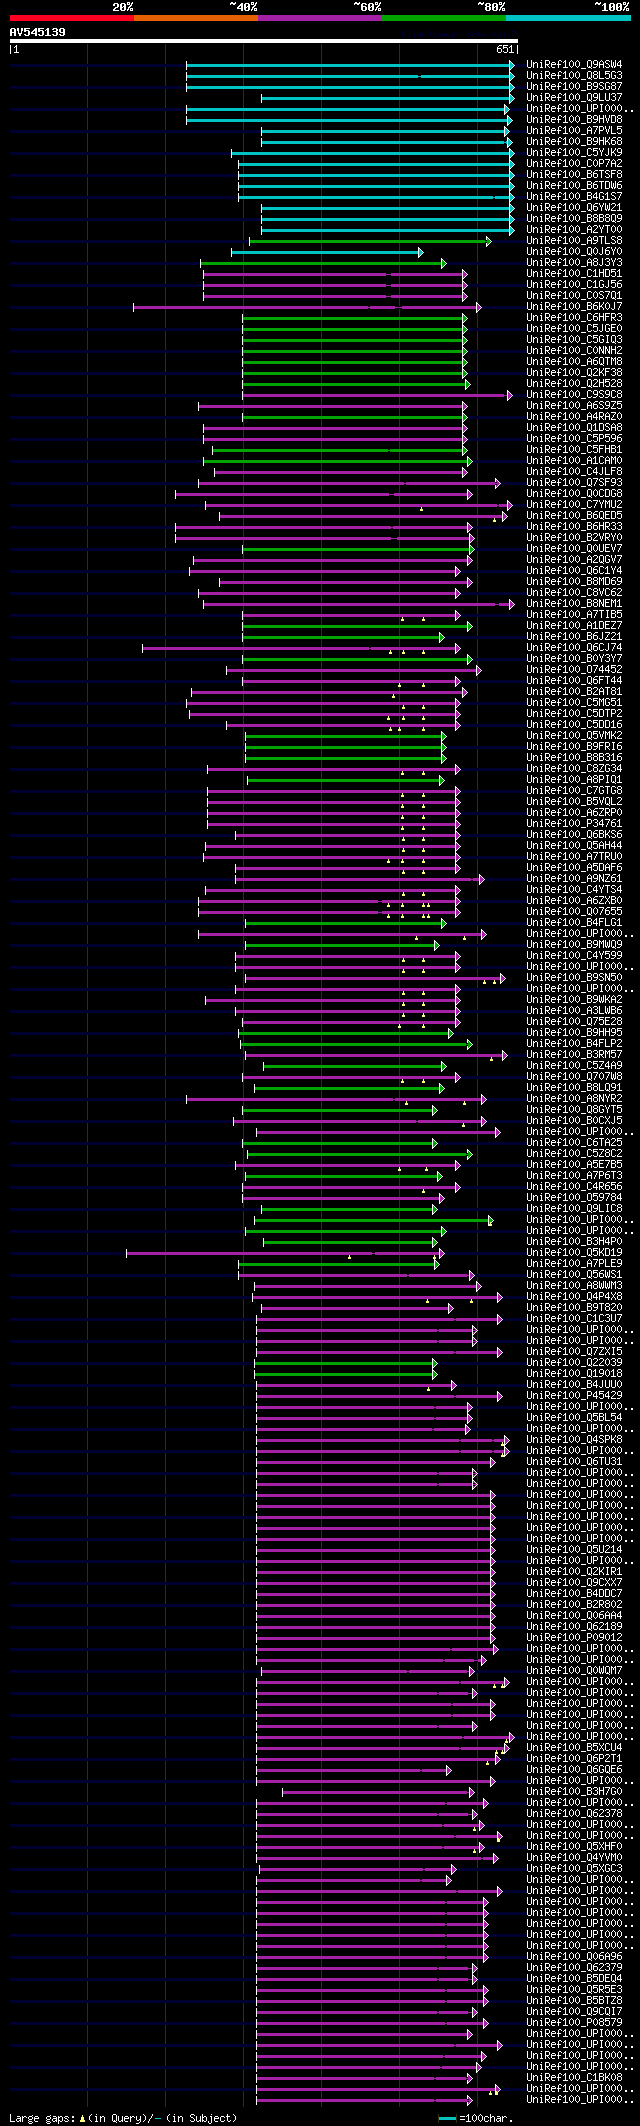Select hit label UniRef100_Q5XGC3
Image resolution: width=640 pixels, height=2126 pixels.
coord(574,1868)
